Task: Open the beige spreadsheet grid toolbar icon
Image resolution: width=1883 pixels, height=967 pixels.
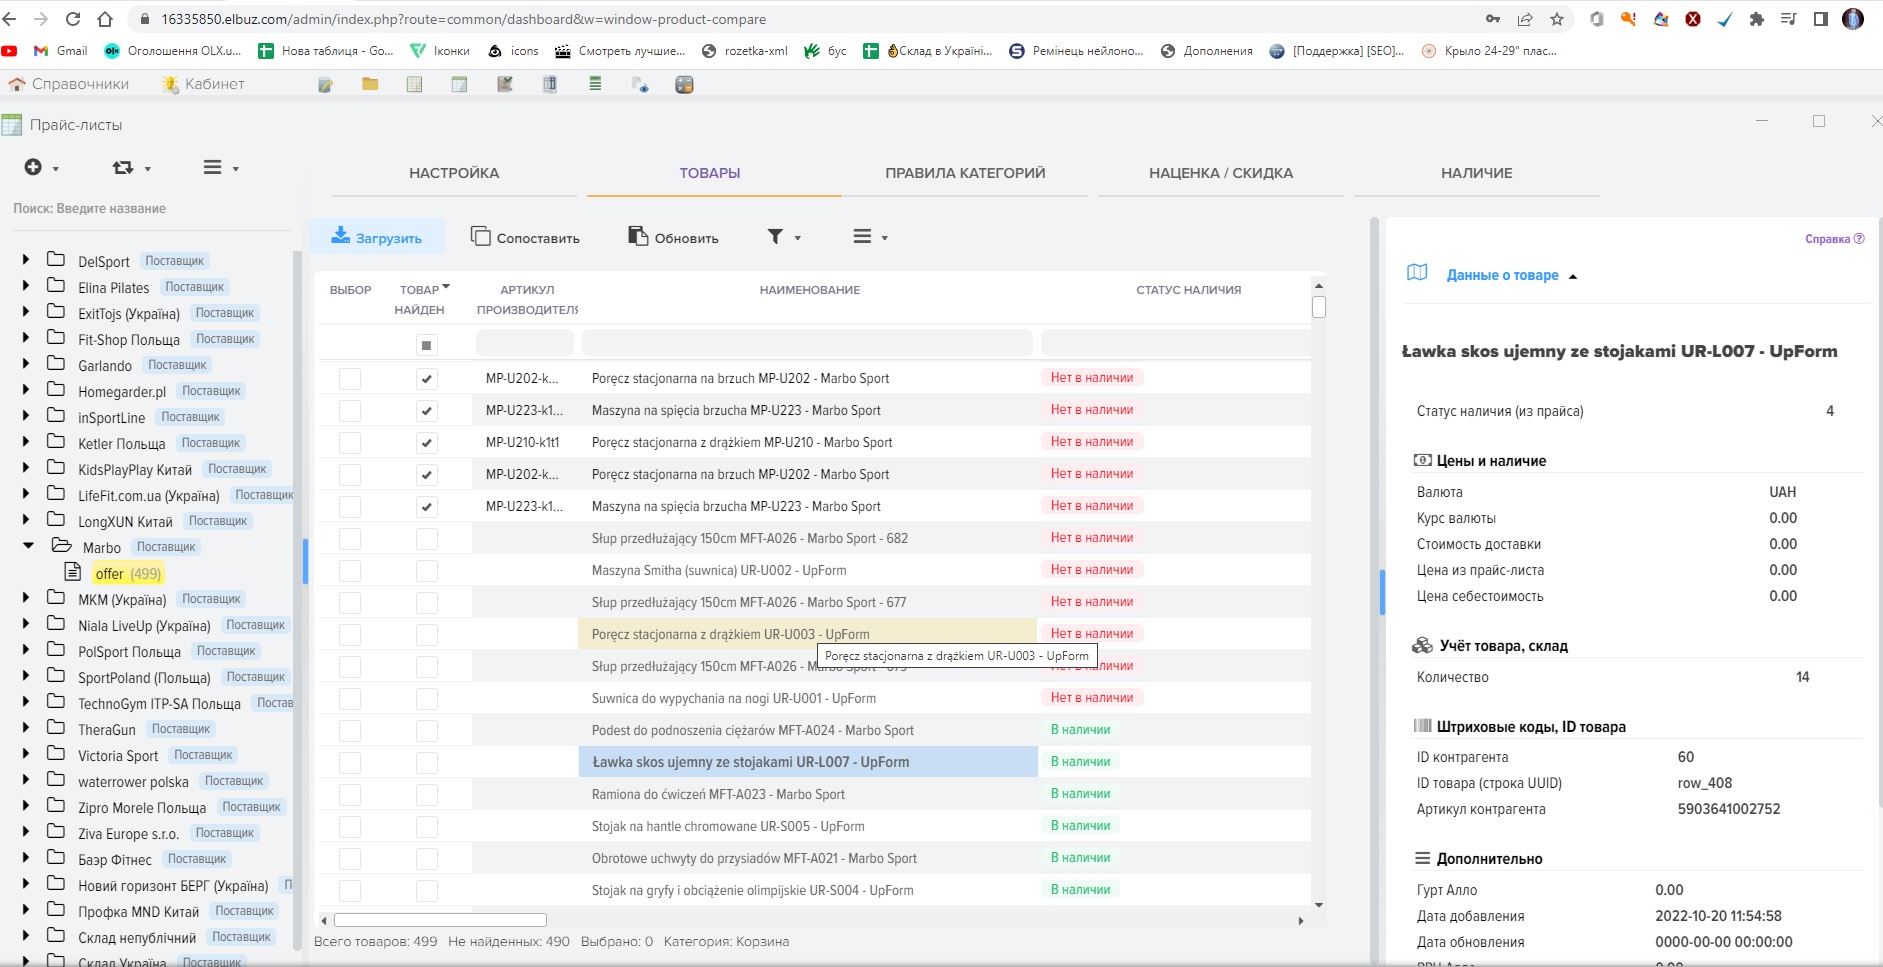Action: click(x=414, y=84)
